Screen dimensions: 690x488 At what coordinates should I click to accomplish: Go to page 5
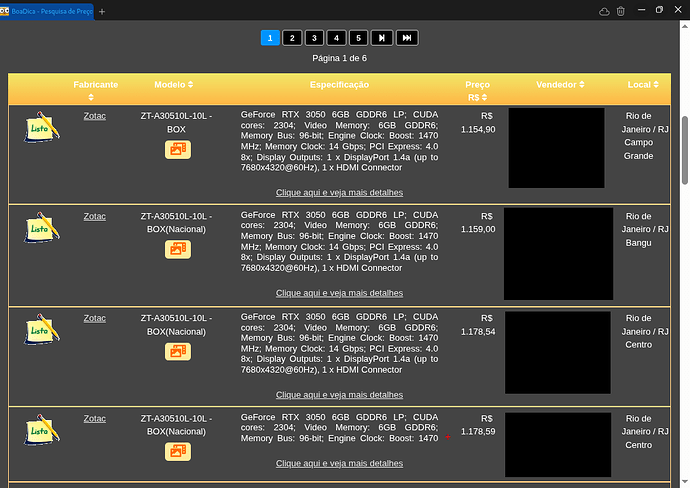tap(358, 38)
